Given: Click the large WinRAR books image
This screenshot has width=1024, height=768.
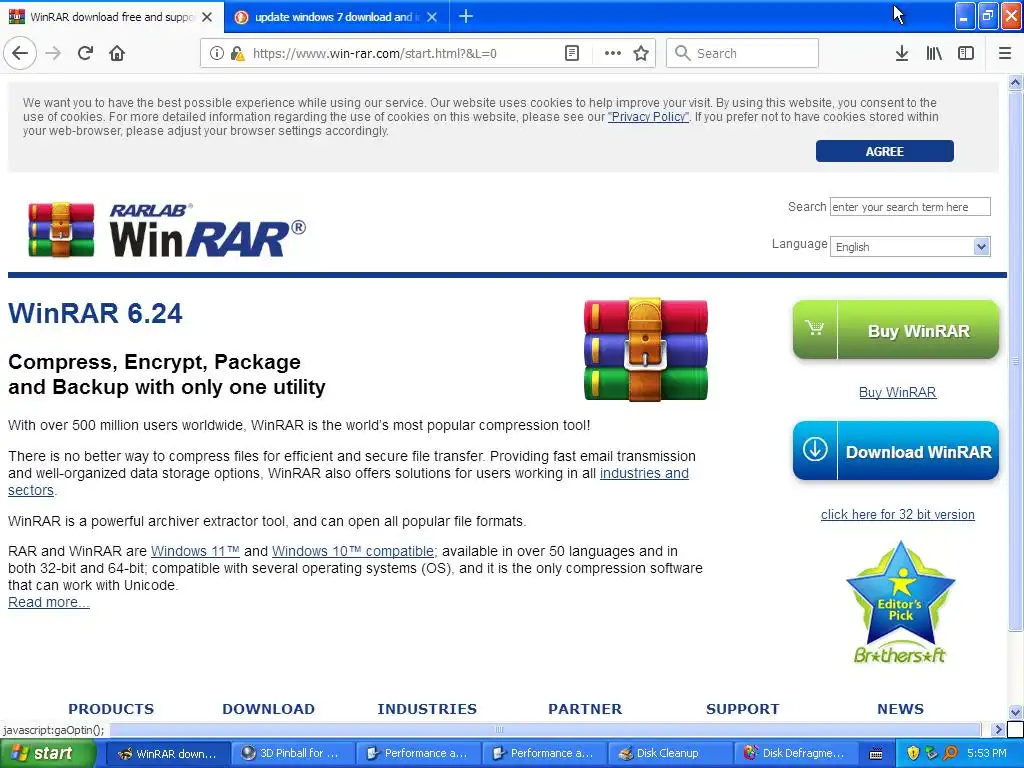Looking at the screenshot, I should (x=645, y=350).
